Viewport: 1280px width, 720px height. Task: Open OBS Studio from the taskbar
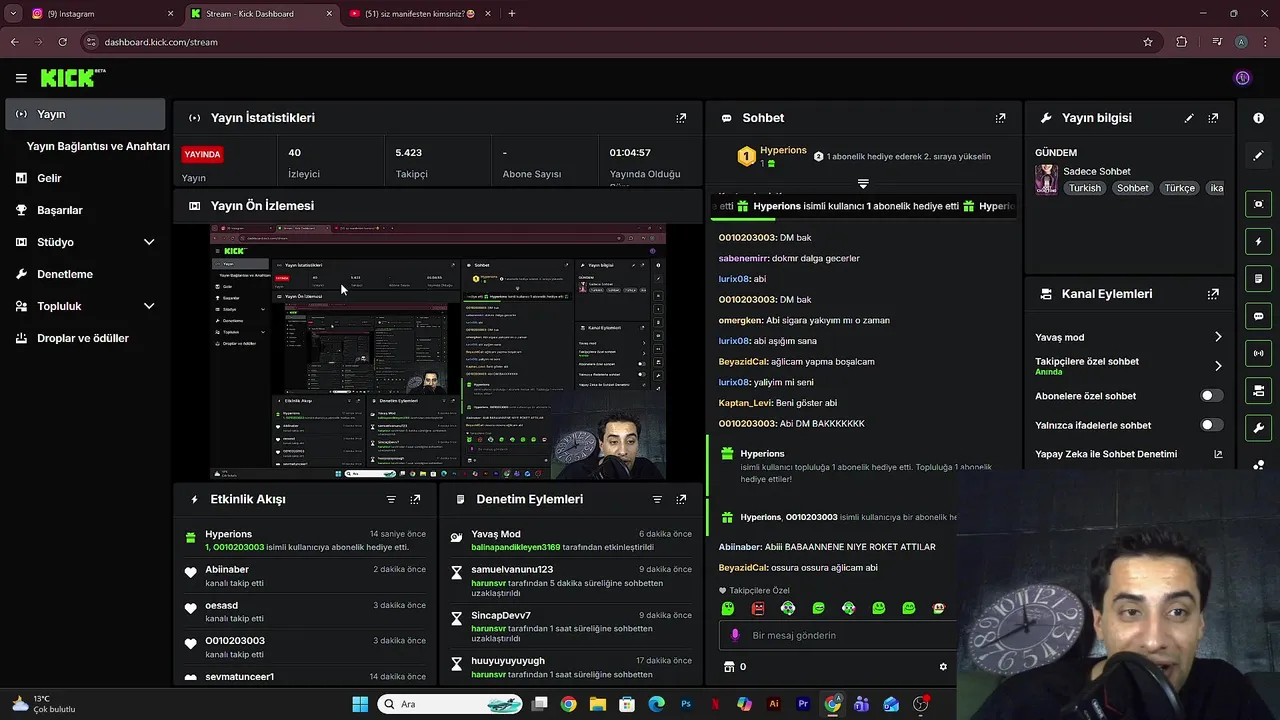click(920, 704)
